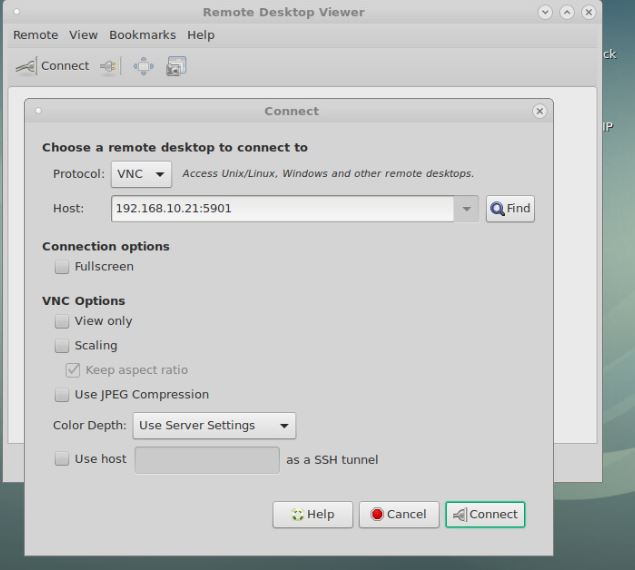This screenshot has height=570, width=635.
Task: Enable the Fullscreen checkbox
Action: click(62, 267)
